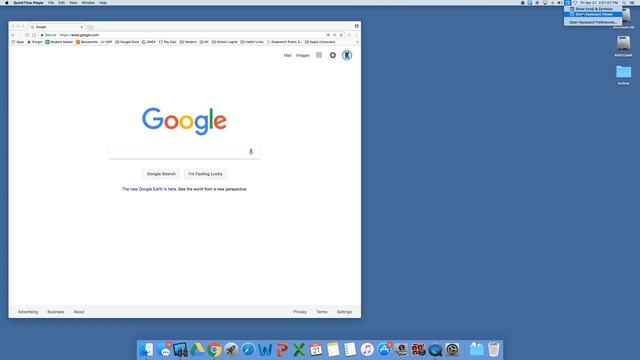Open the Useful Links bookmarks folder

click(252, 42)
